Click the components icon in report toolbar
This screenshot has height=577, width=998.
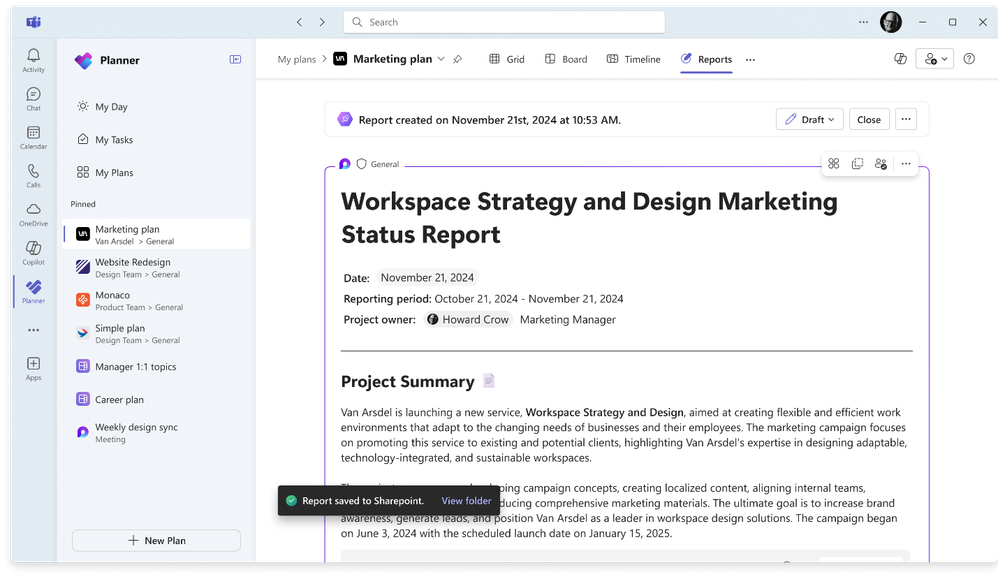coord(834,163)
